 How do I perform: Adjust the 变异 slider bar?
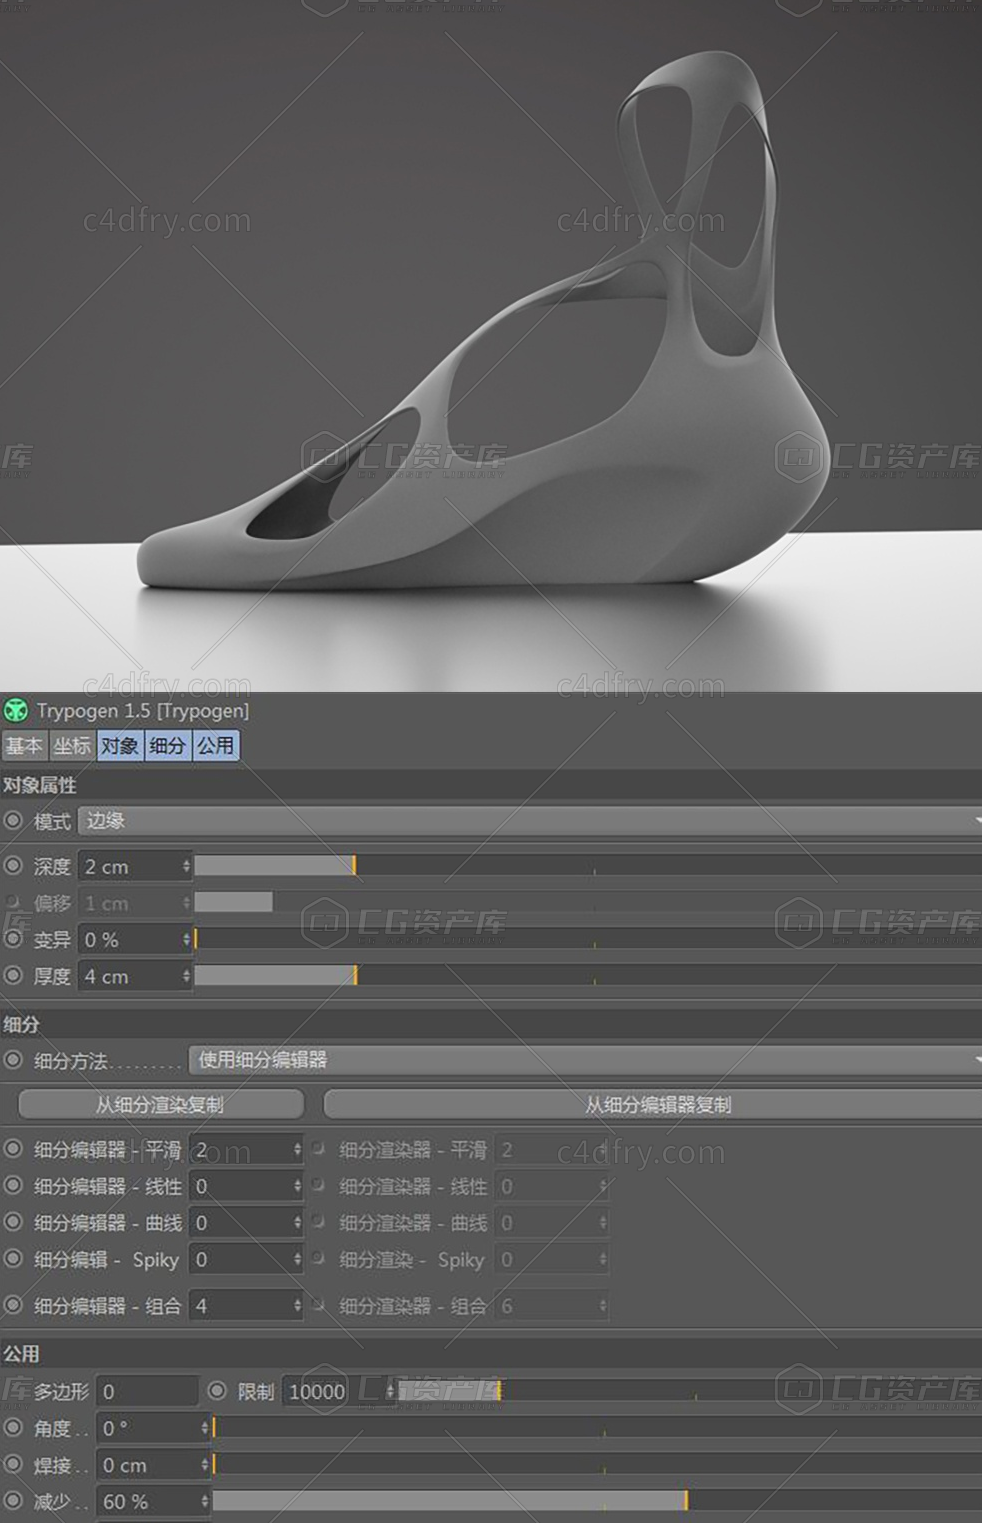[588, 939]
